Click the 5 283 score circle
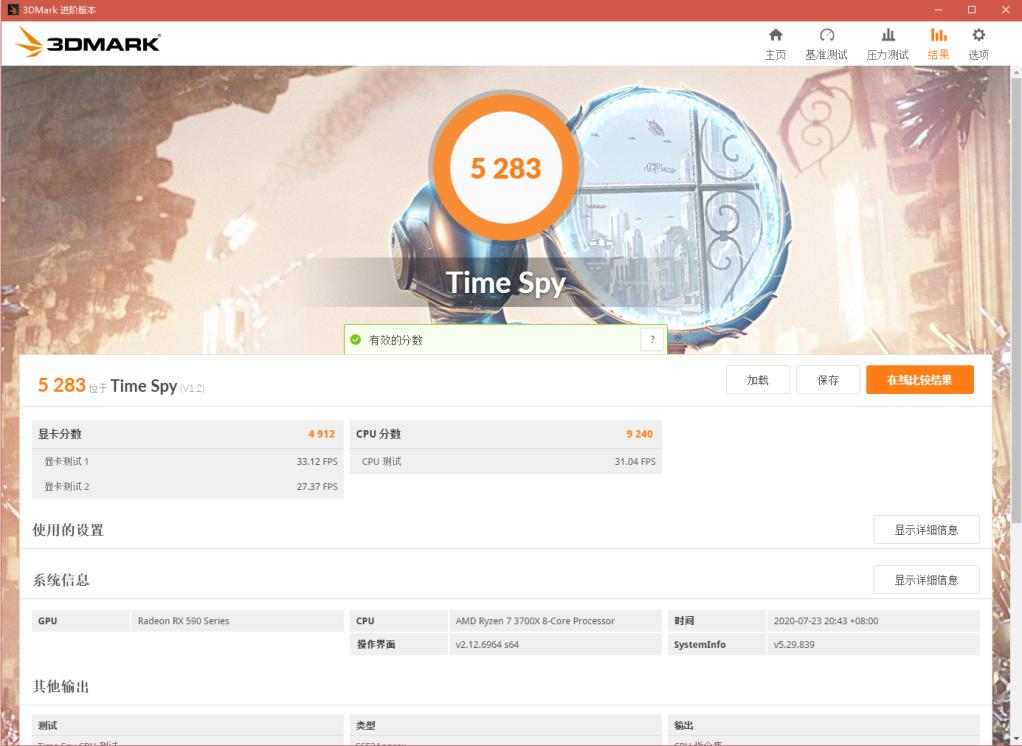1022x746 pixels. pyautogui.click(x=506, y=167)
